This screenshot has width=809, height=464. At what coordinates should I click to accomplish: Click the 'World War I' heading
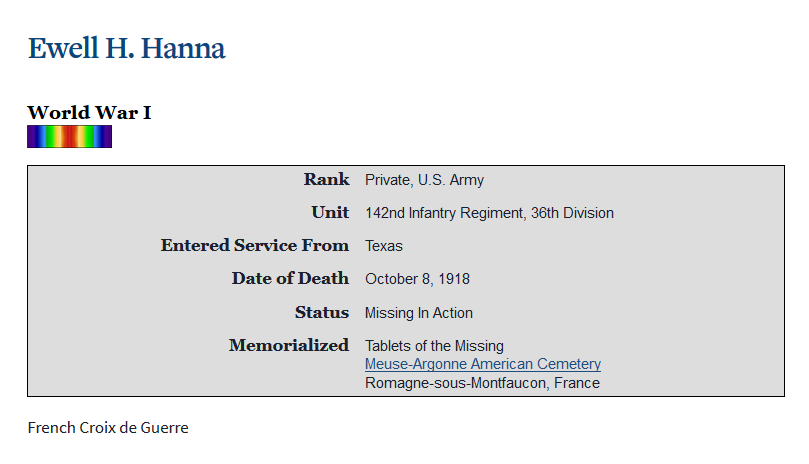[89, 112]
